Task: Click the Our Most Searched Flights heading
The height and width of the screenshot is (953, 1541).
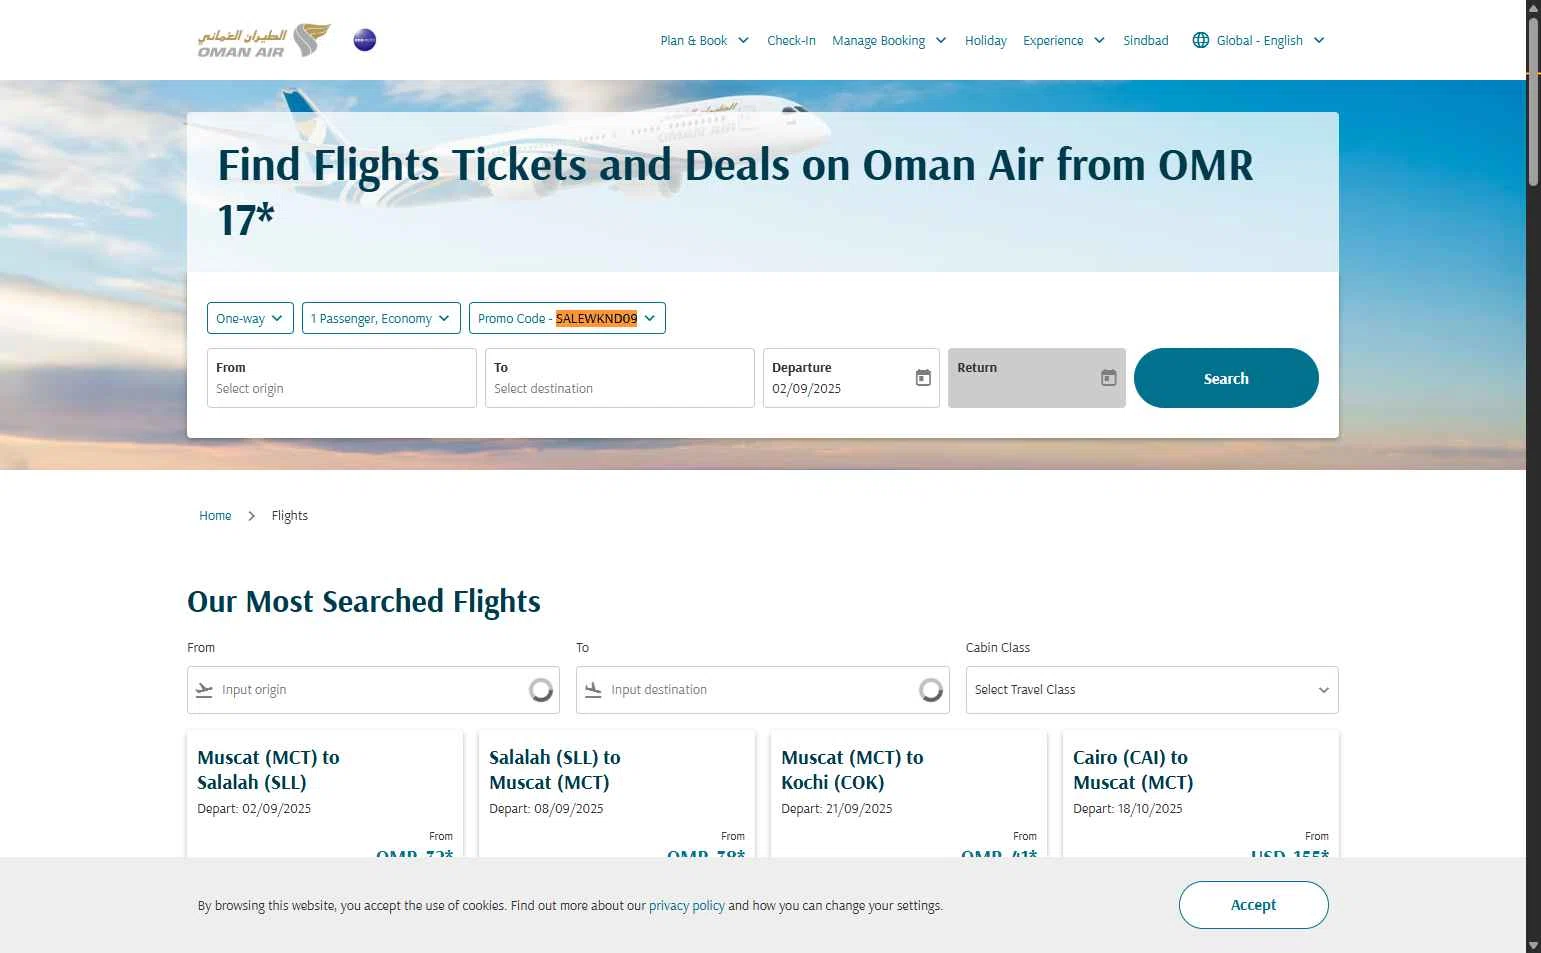Action: click(364, 601)
